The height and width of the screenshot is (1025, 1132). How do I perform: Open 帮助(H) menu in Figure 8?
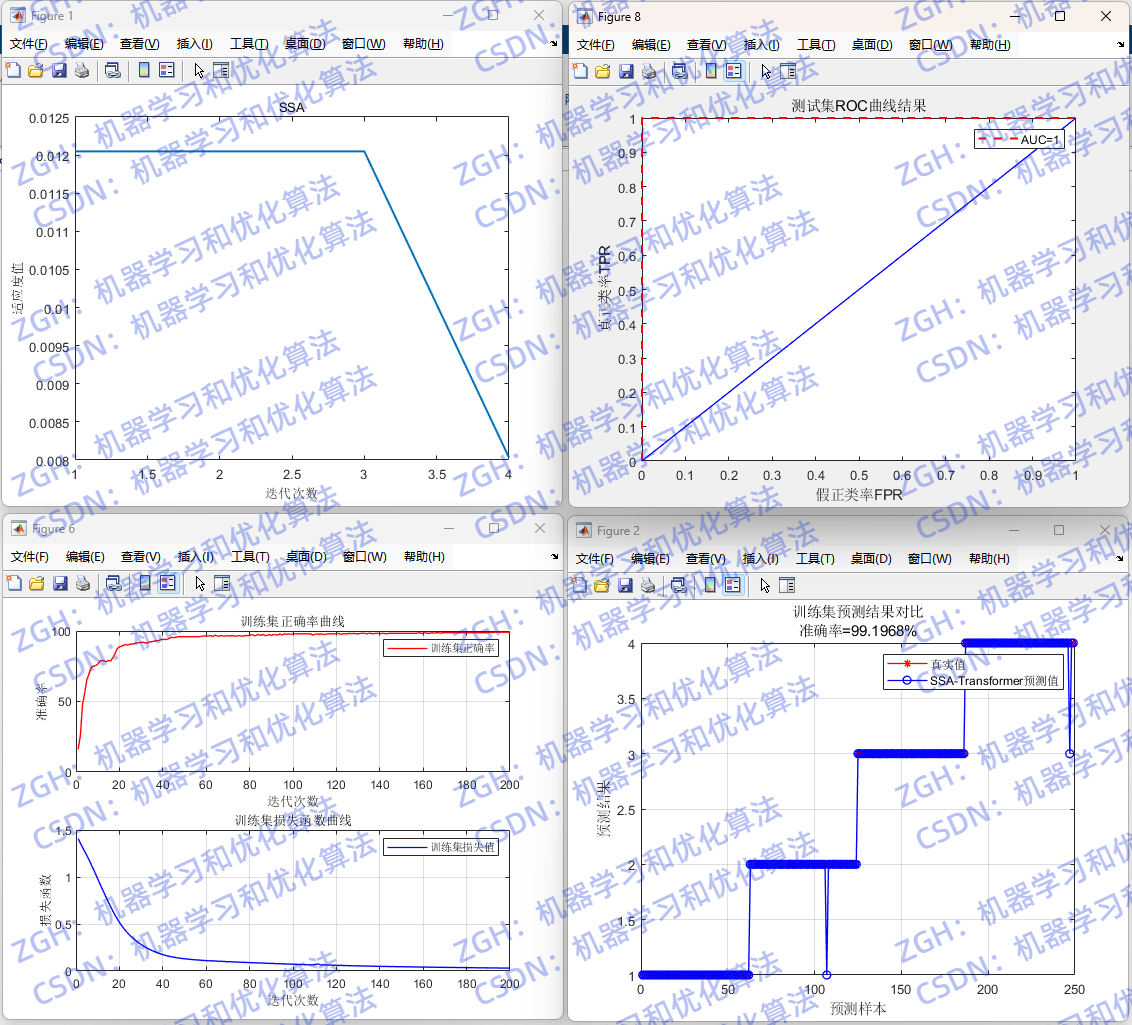990,45
